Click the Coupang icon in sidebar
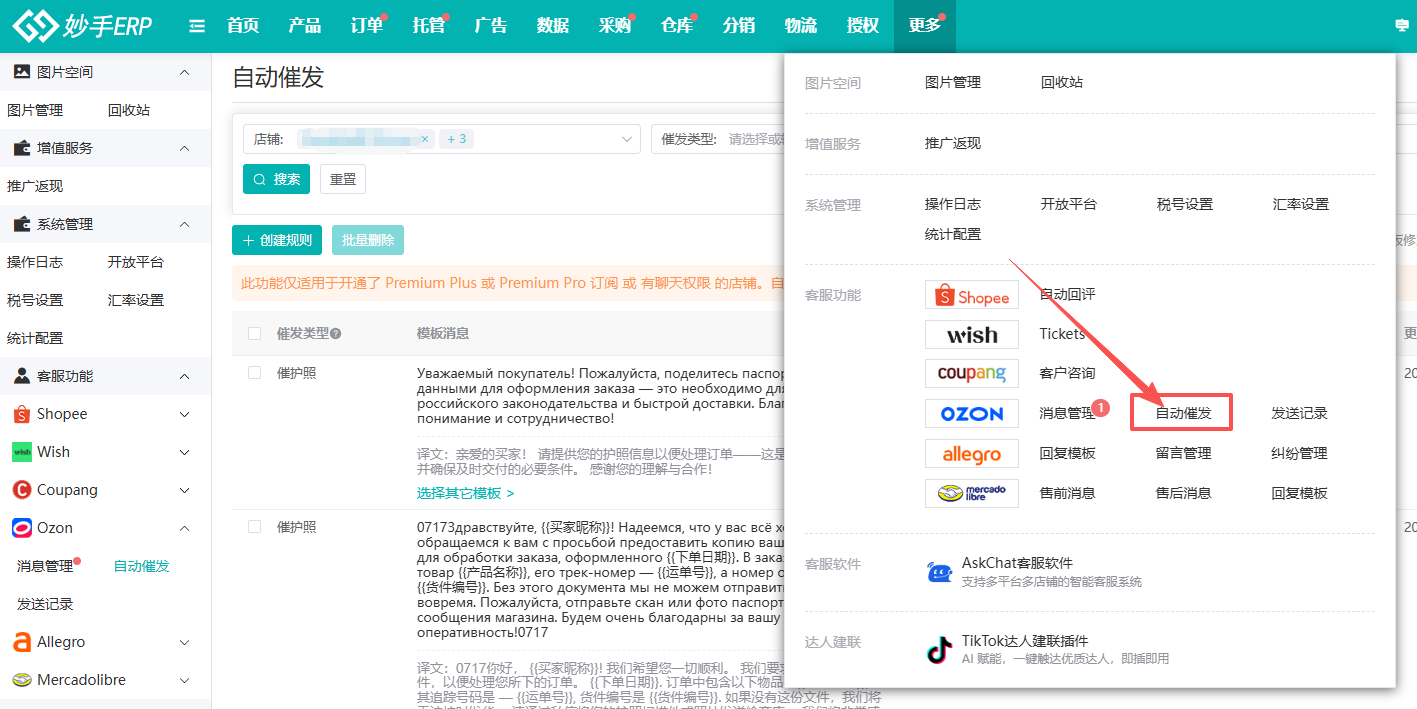Image resolution: width=1417 pixels, height=709 pixels. coord(21,490)
